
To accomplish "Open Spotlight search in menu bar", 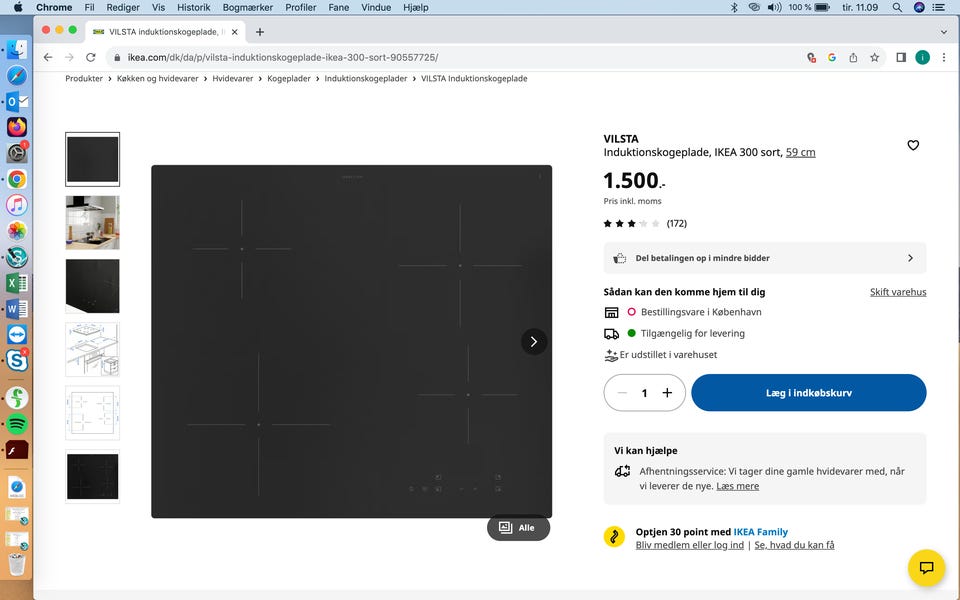I will pos(897,7).
